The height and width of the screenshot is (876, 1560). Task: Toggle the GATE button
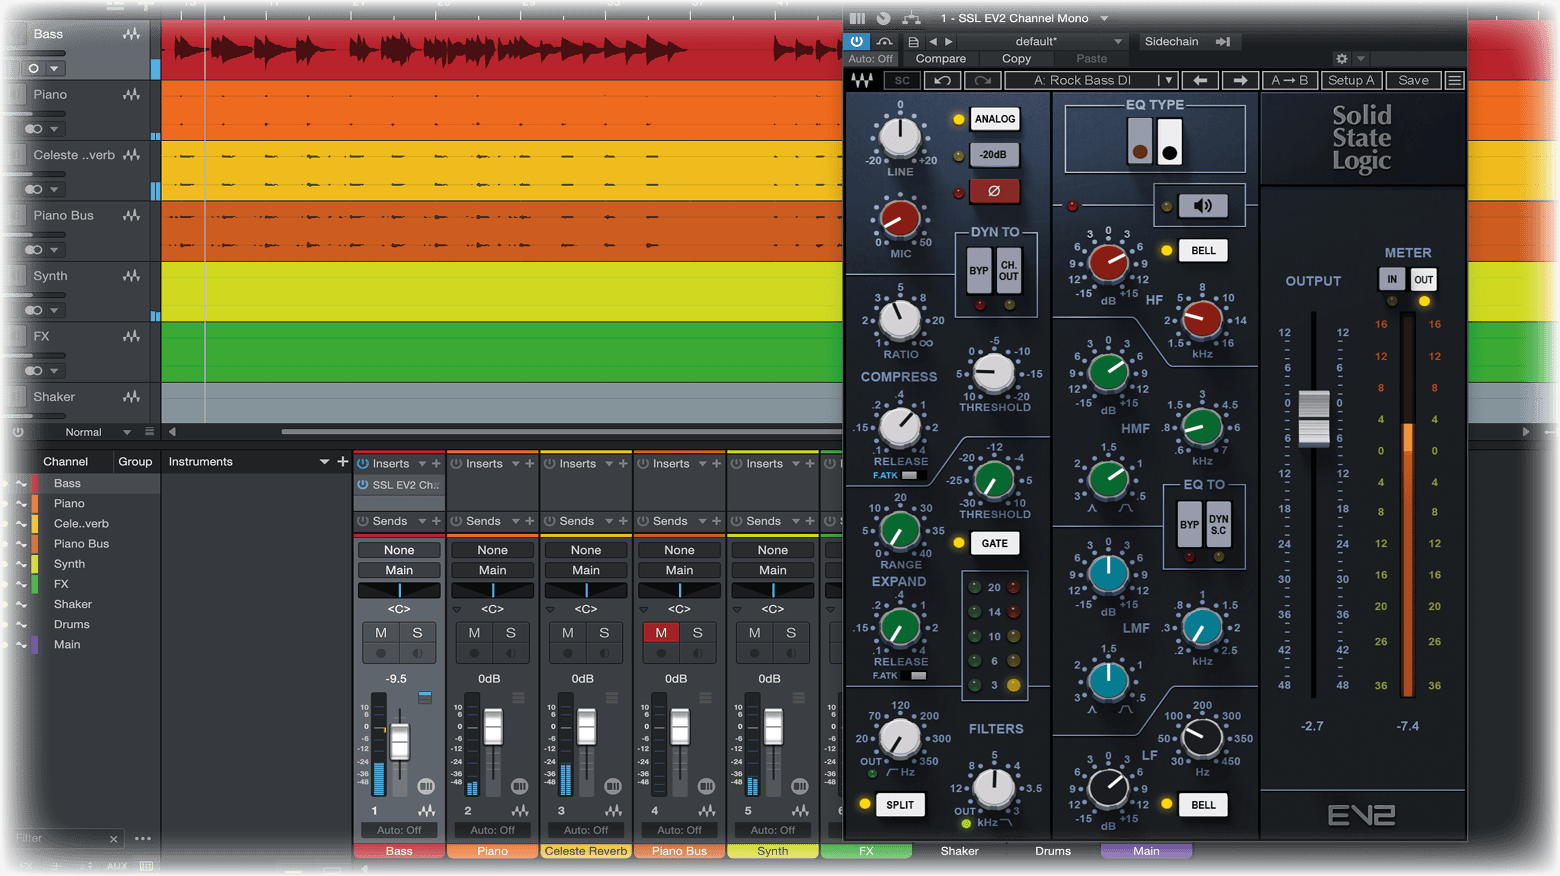click(x=994, y=543)
